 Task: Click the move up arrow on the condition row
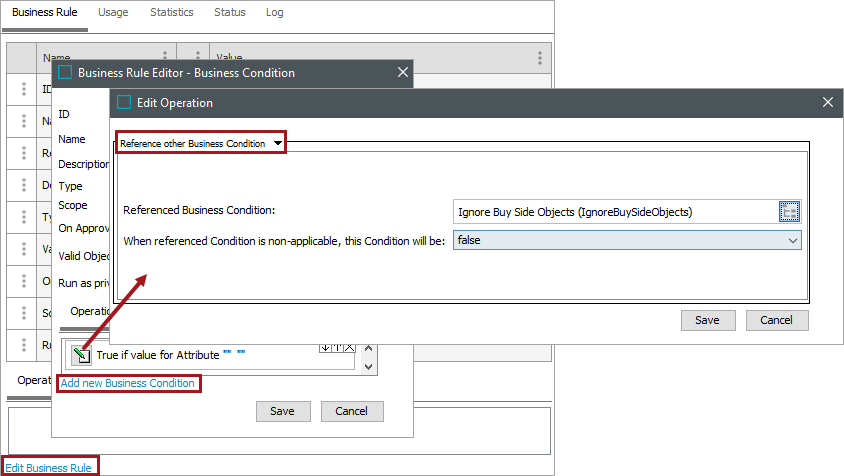pyautogui.click(x=337, y=347)
